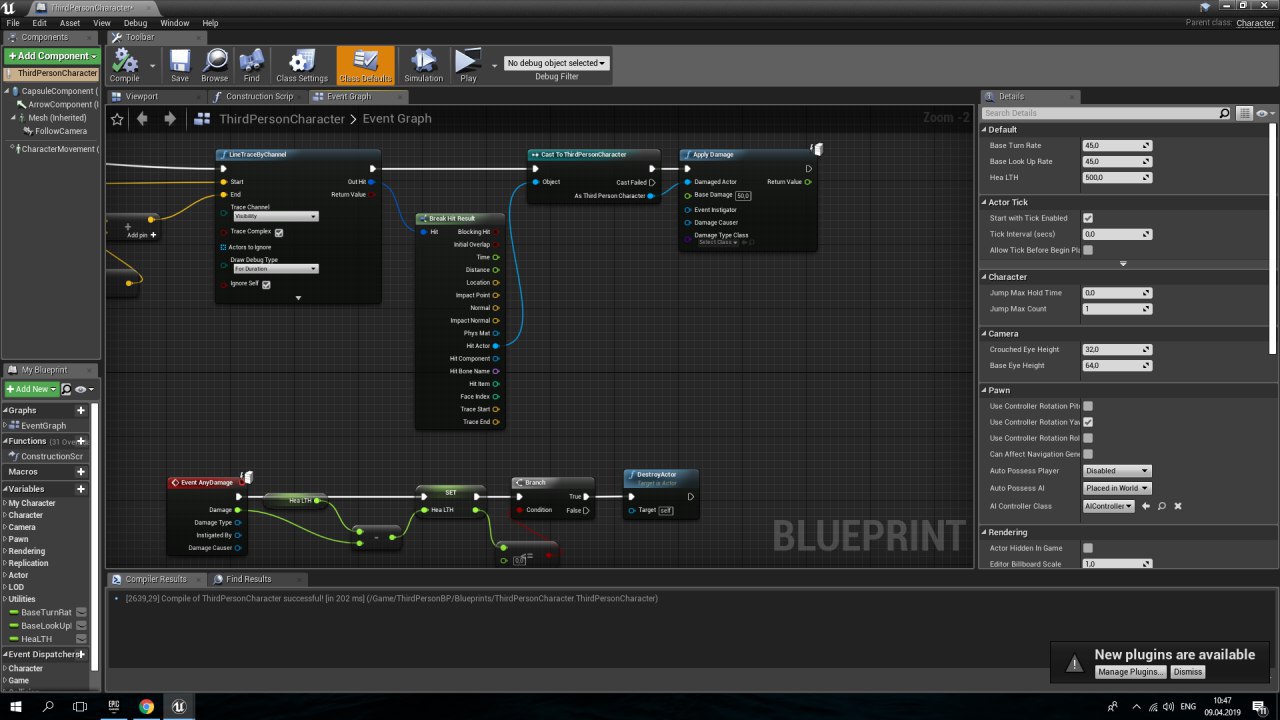The image size is (1280, 720).
Task: Open the AI Controller Class dropdown
Action: coord(1109,506)
